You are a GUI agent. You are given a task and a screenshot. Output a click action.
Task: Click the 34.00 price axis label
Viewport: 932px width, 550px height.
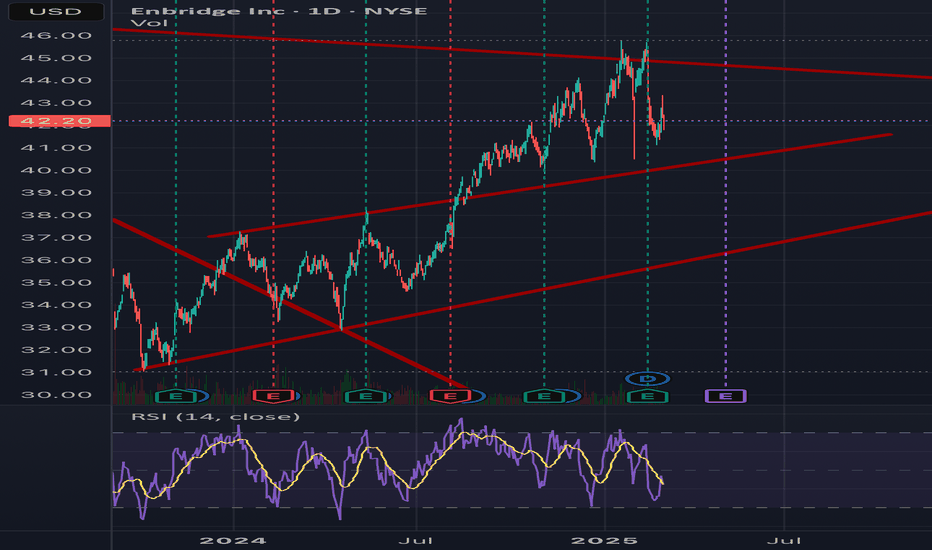click(56, 305)
